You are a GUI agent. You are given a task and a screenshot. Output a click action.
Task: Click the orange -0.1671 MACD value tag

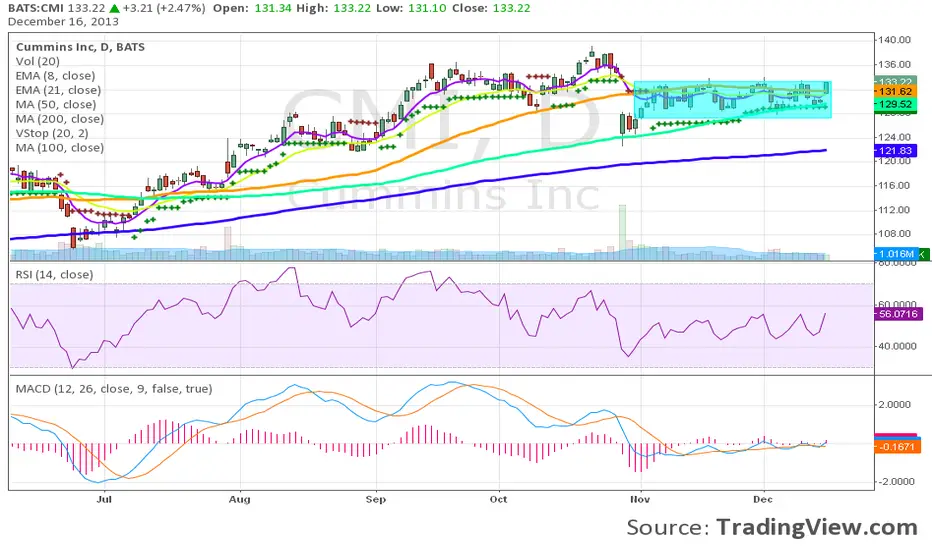[x=898, y=447]
